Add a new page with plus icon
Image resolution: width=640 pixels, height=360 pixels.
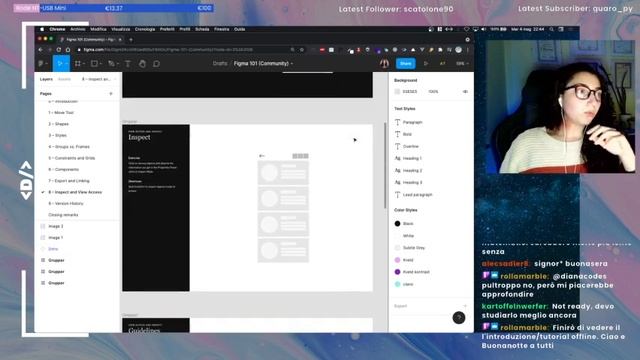111,94
